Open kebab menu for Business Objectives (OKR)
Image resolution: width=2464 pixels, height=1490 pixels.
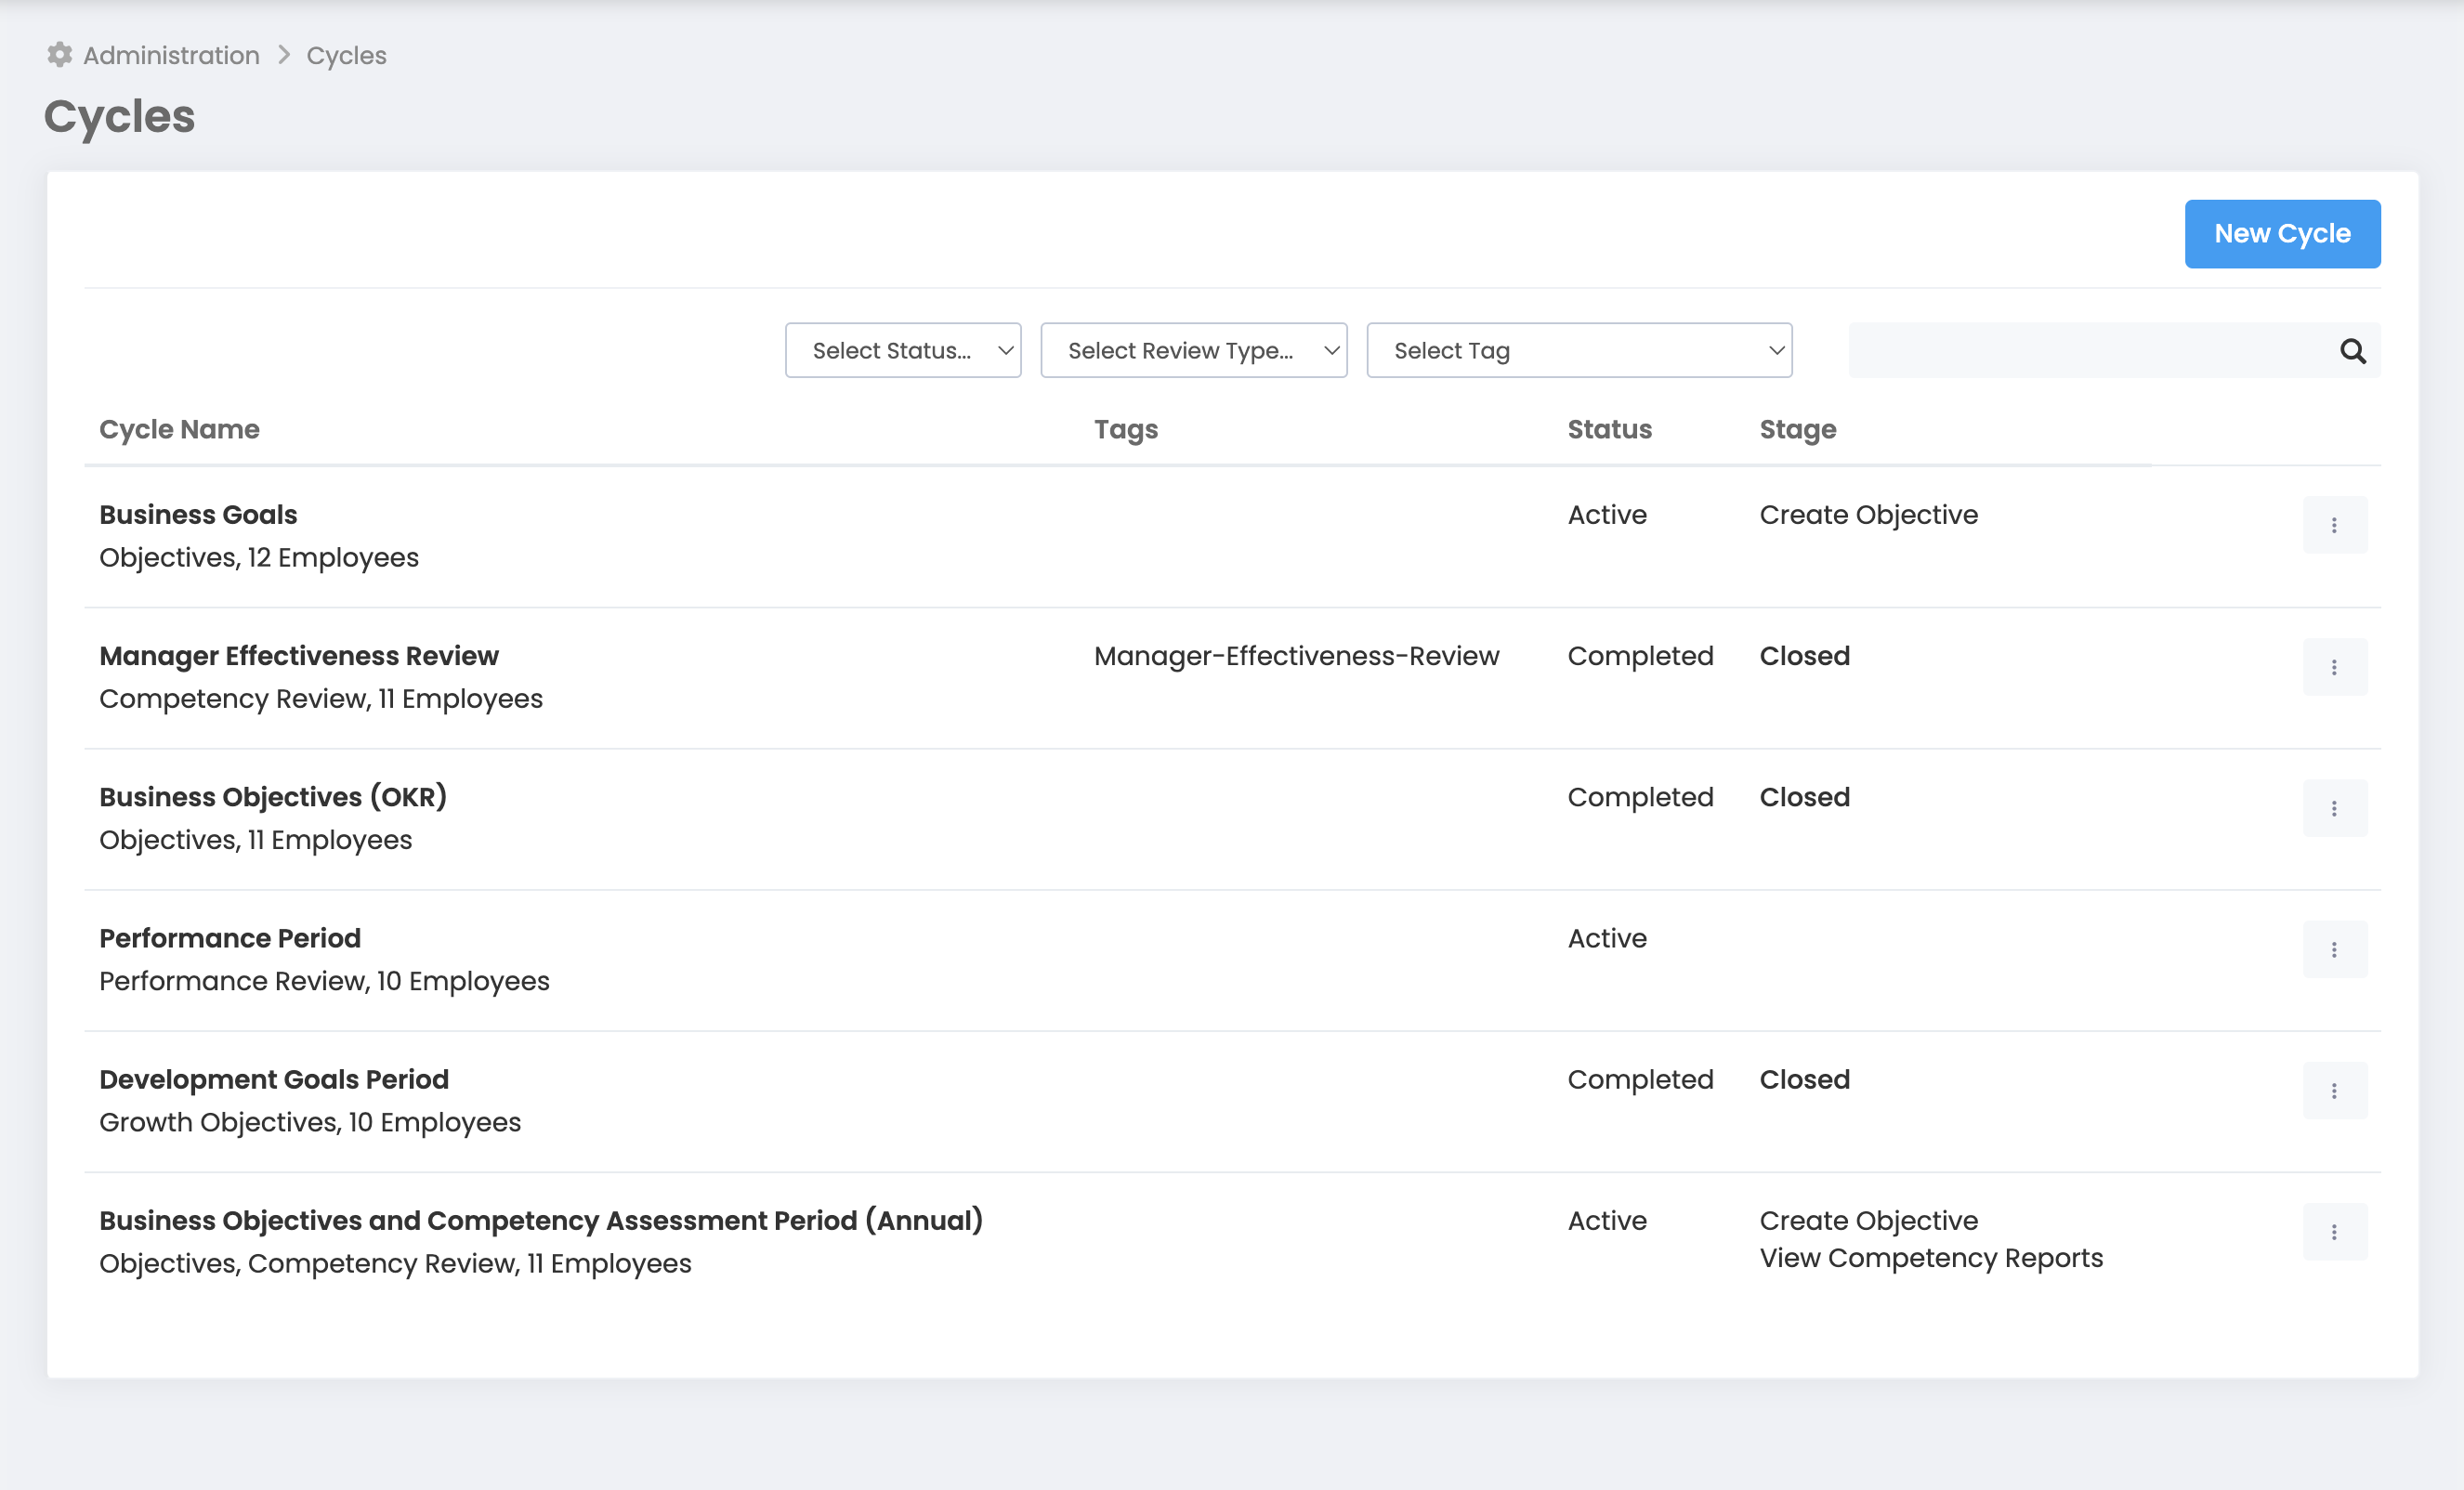tap(2334, 808)
